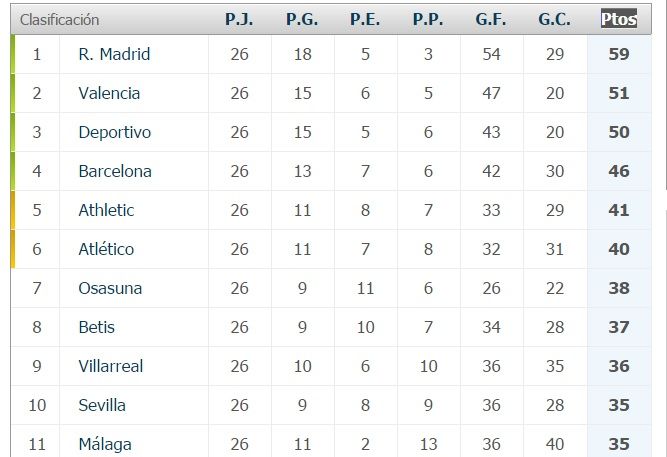Sort by G.F. column header
This screenshot has width=667, height=457.
coord(491,19)
